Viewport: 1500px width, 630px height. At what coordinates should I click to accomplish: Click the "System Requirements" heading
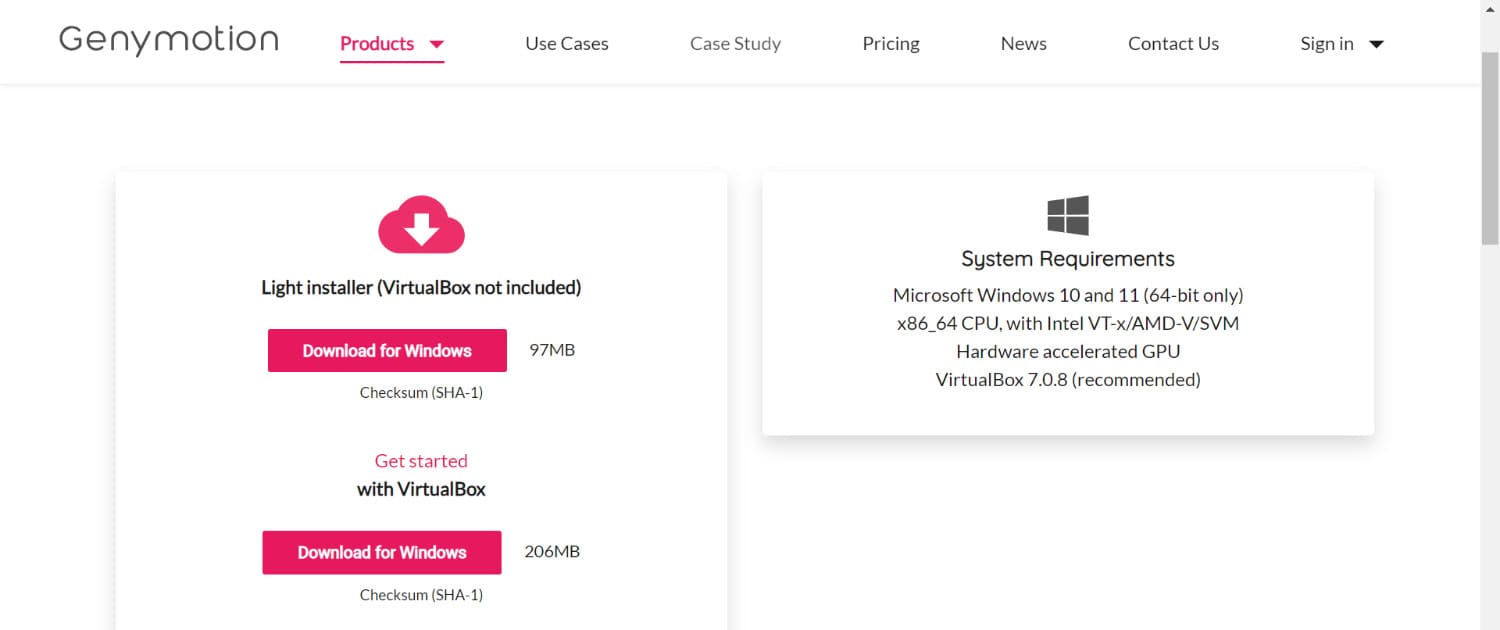click(x=1068, y=259)
